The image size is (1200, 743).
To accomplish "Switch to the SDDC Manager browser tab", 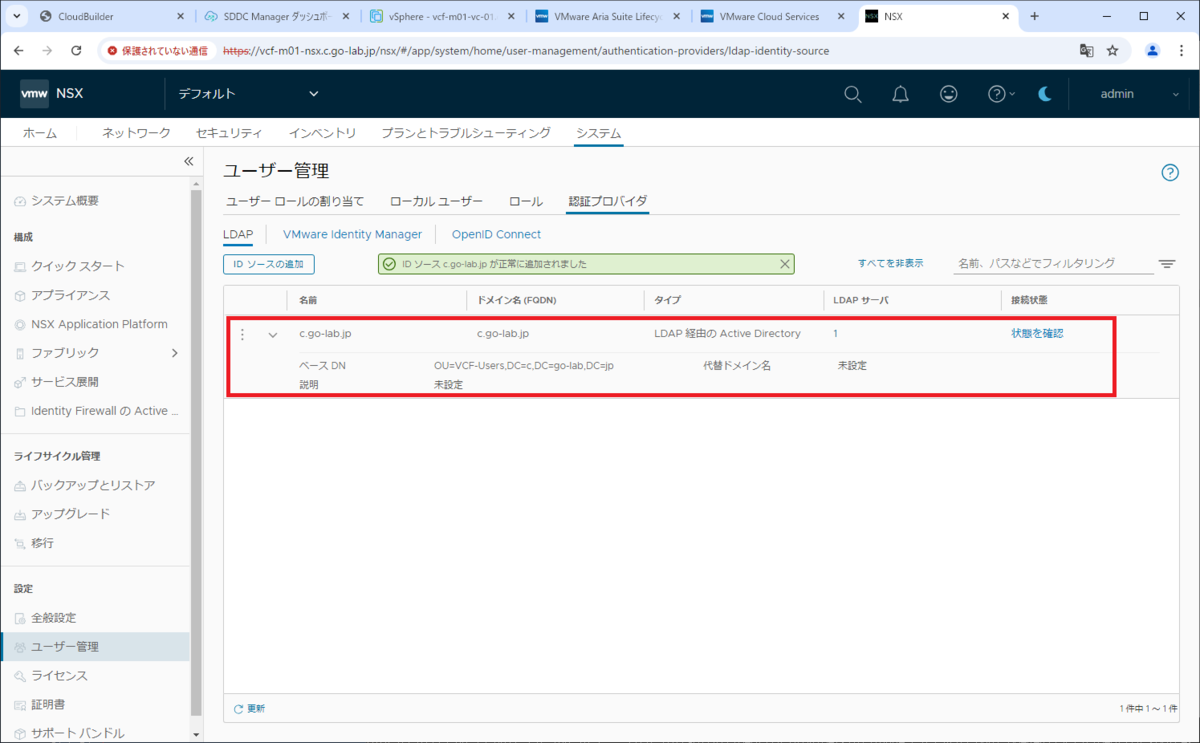I will [277, 16].
